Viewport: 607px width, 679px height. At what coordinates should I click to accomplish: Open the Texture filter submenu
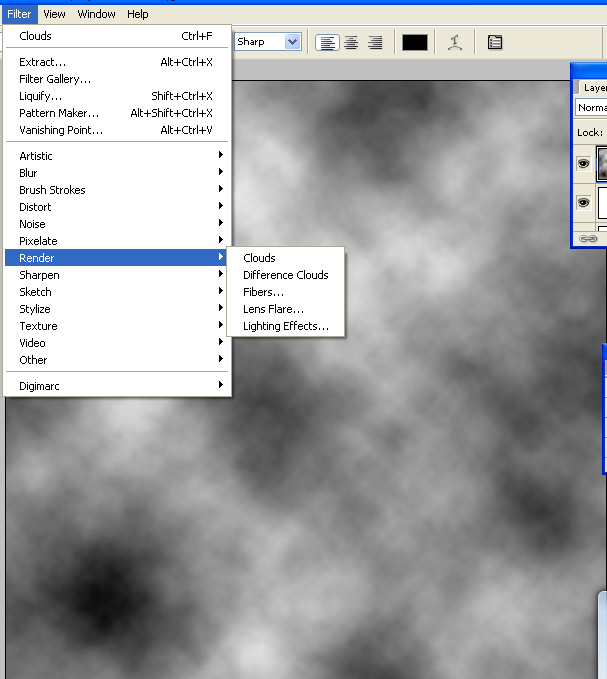pyautogui.click(x=116, y=326)
